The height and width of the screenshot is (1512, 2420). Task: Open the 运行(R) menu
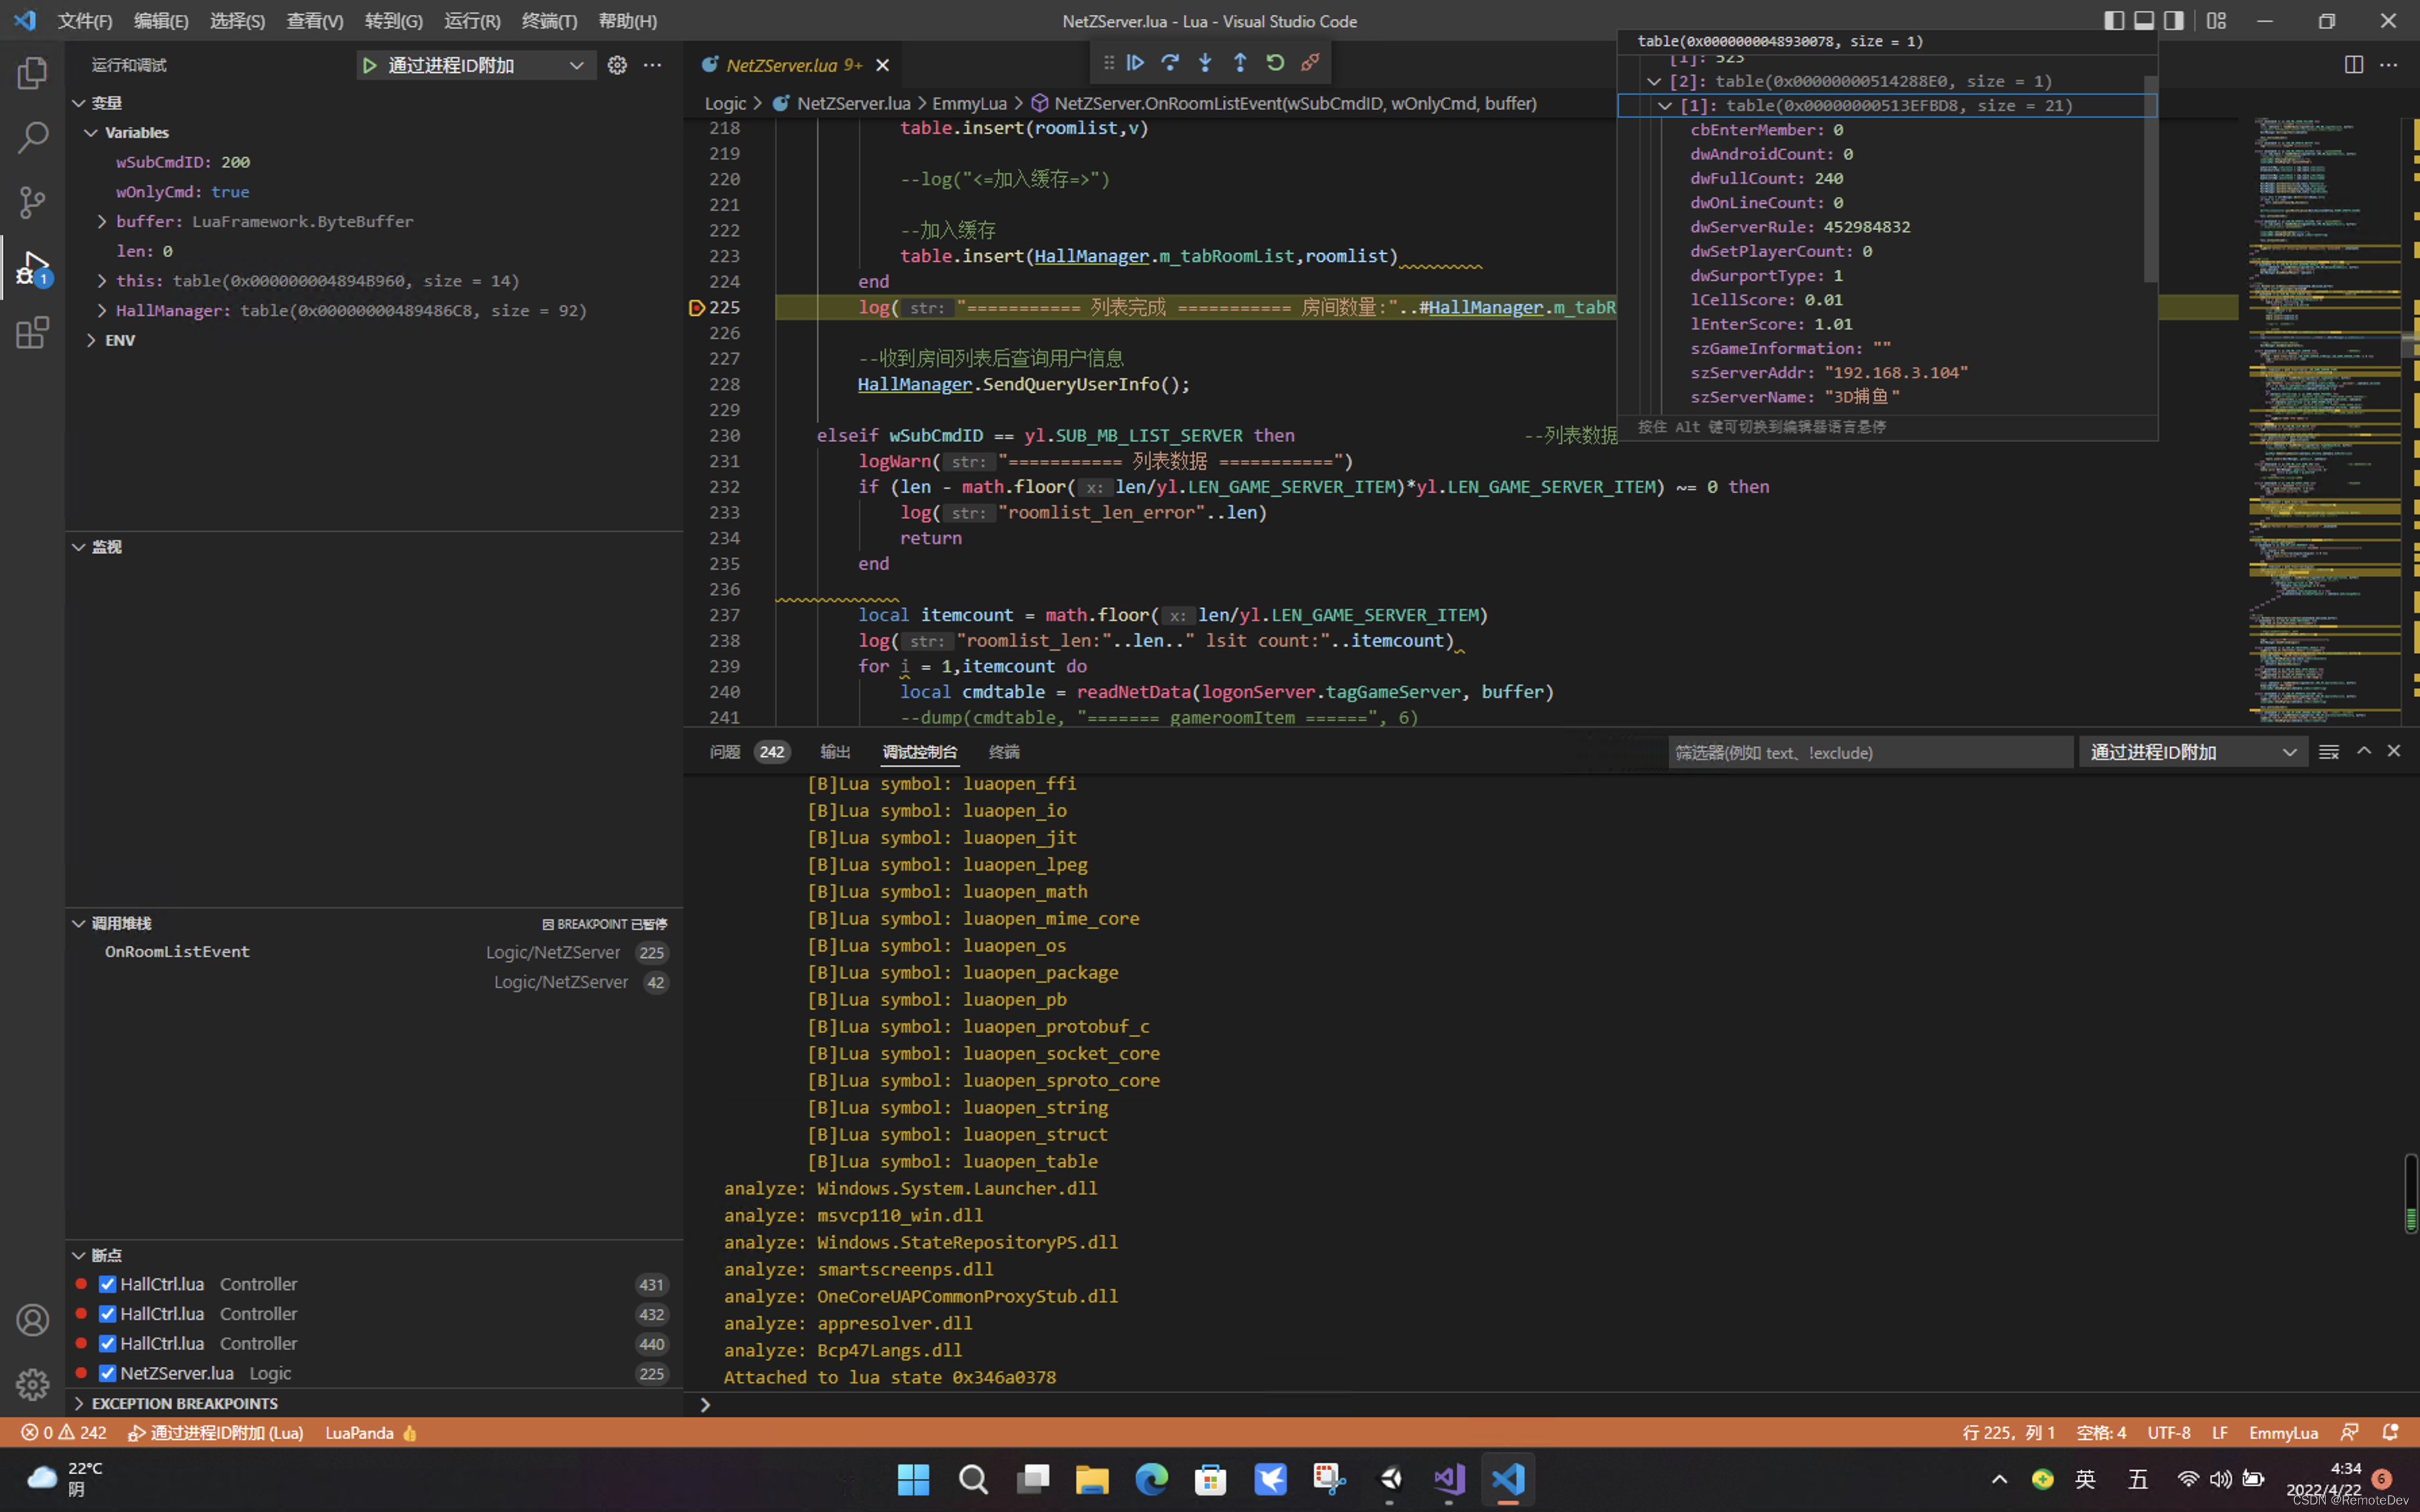click(472, 21)
